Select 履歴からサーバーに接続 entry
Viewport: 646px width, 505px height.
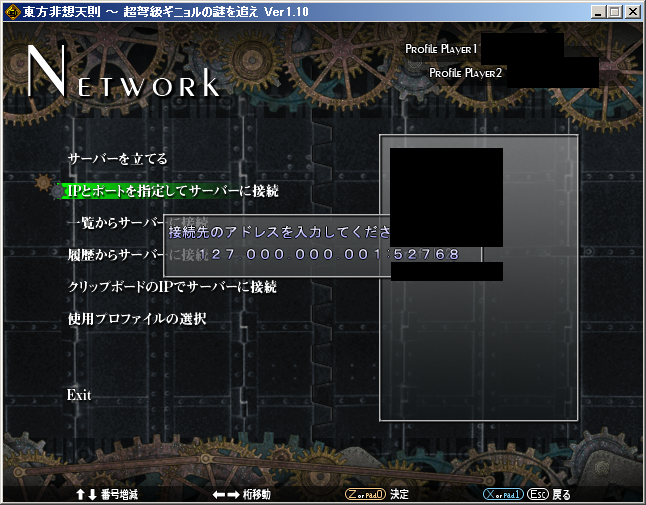(x=138, y=255)
